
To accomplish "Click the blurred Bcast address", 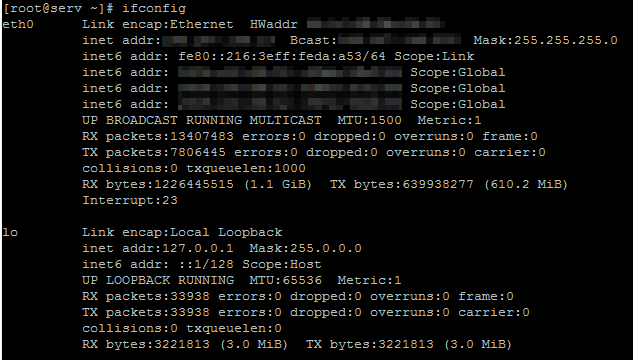I will pos(399,40).
